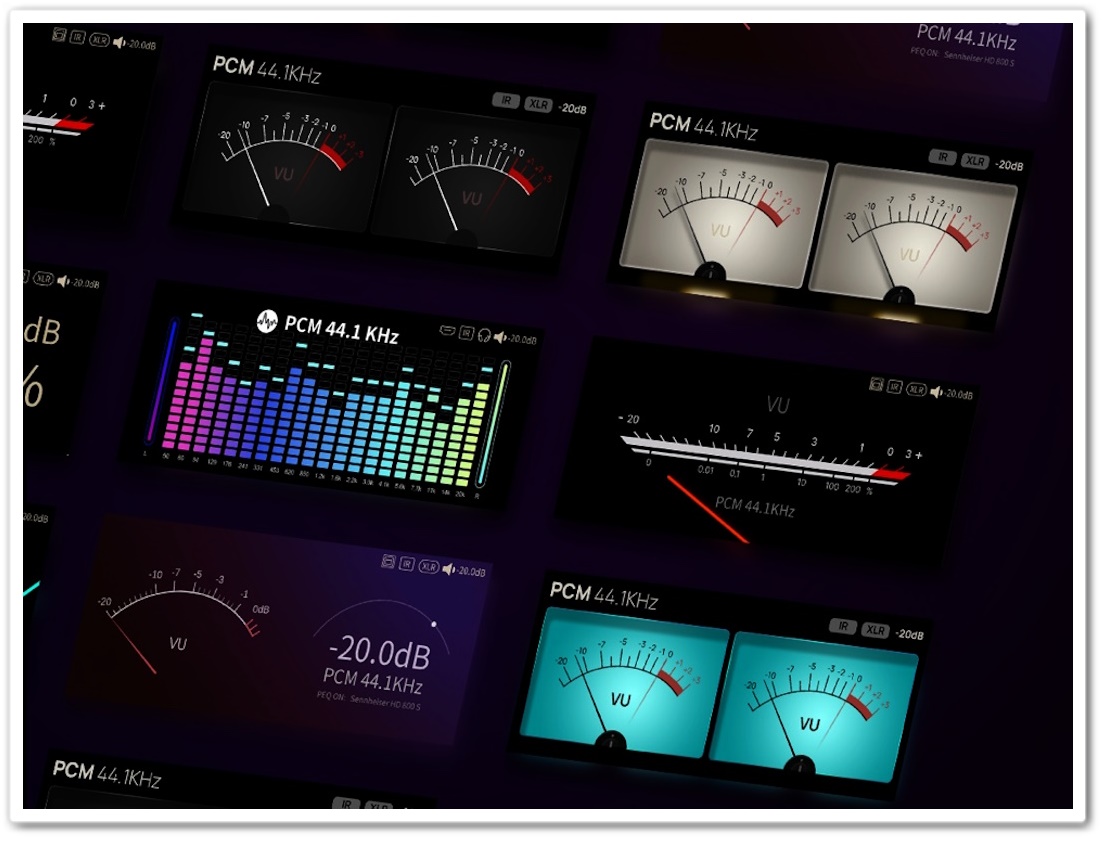
Task: Click the 'VU' label under the arc VU meter
Action: coord(178,644)
